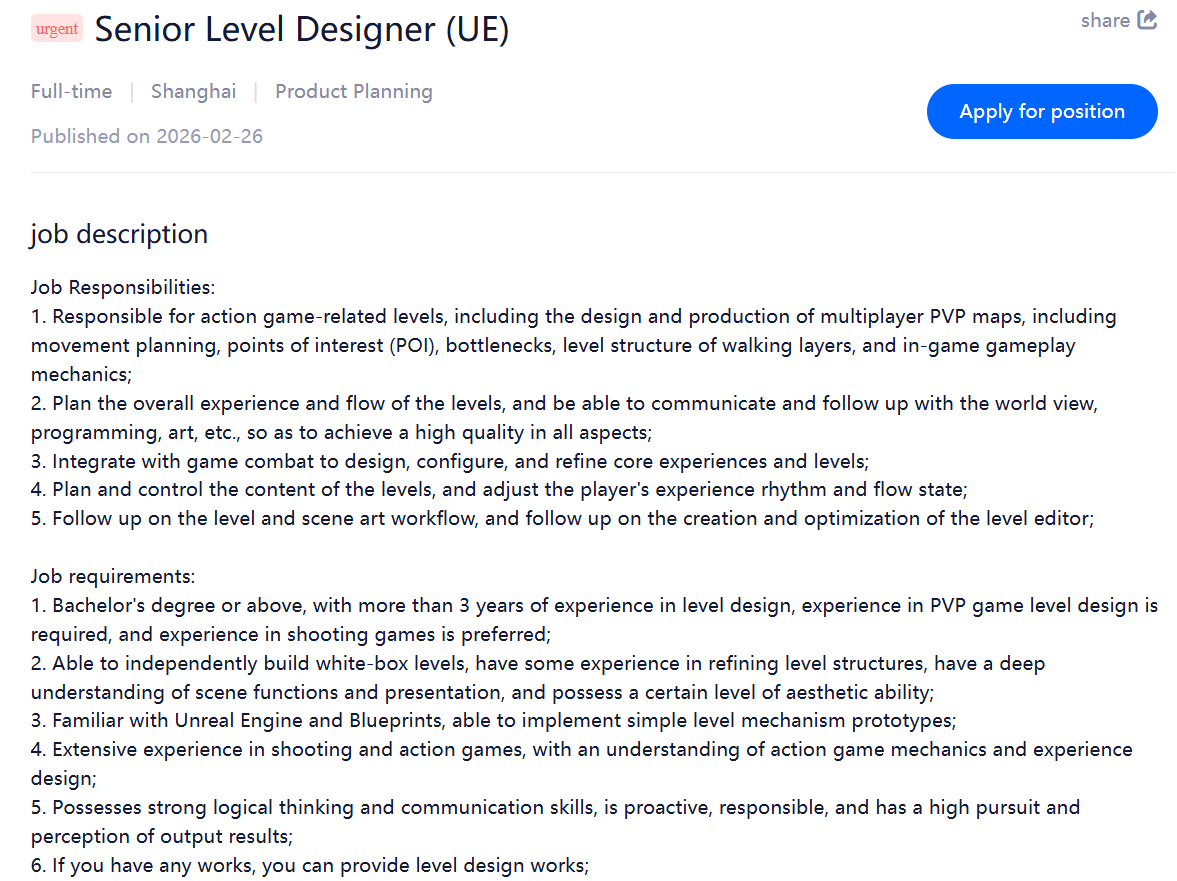Click the Full-time employment type tag

tap(71, 92)
